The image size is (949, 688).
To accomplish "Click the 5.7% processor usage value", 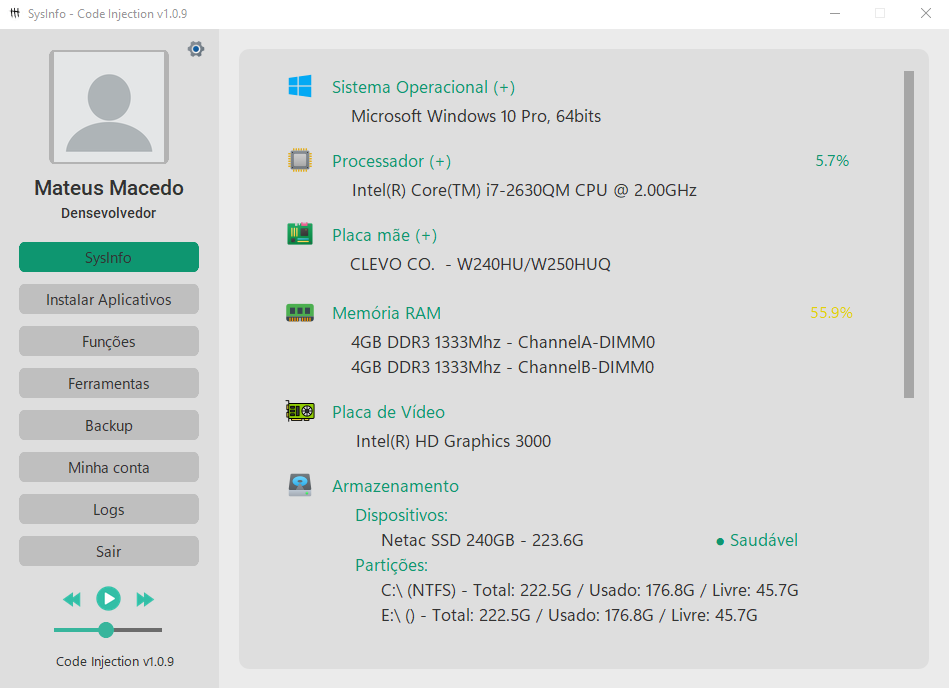I will tap(832, 160).
